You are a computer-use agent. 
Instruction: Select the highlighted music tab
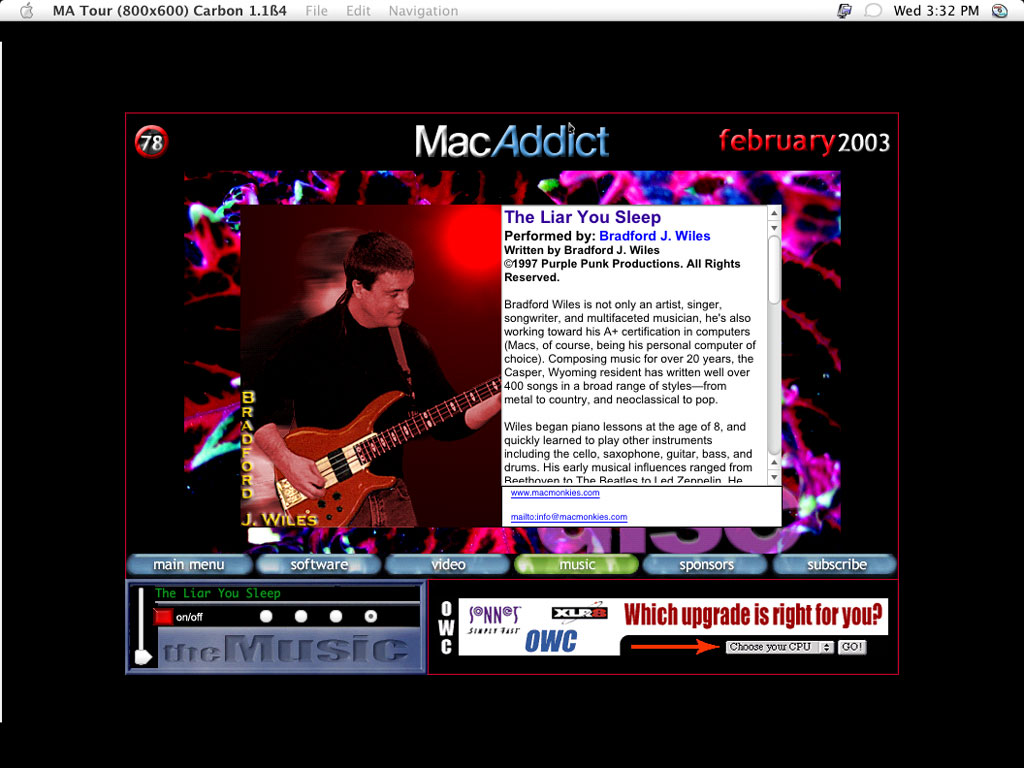pos(577,564)
